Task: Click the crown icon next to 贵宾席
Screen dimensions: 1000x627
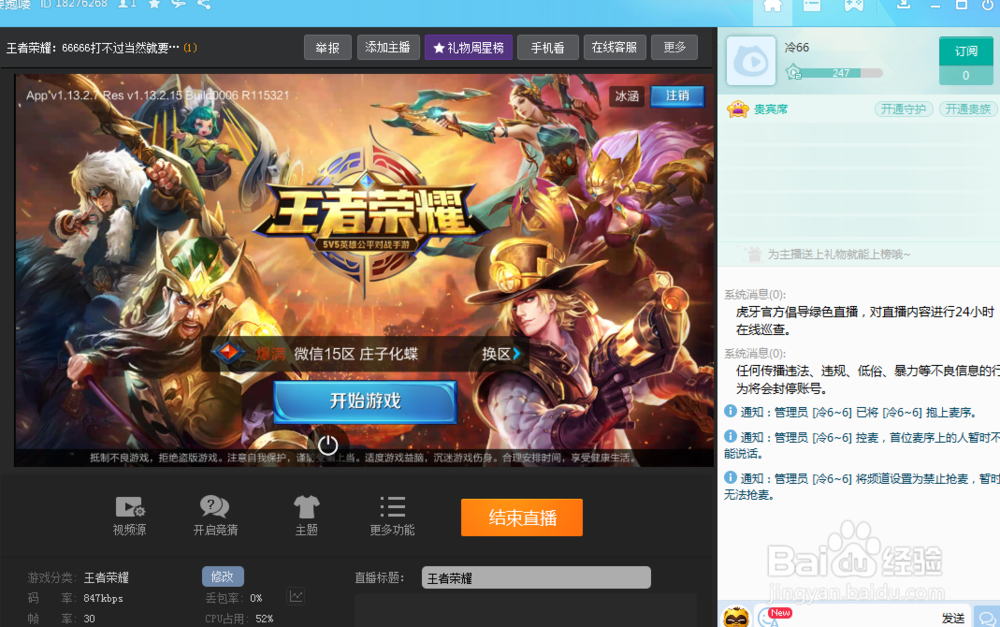Action: click(x=737, y=109)
